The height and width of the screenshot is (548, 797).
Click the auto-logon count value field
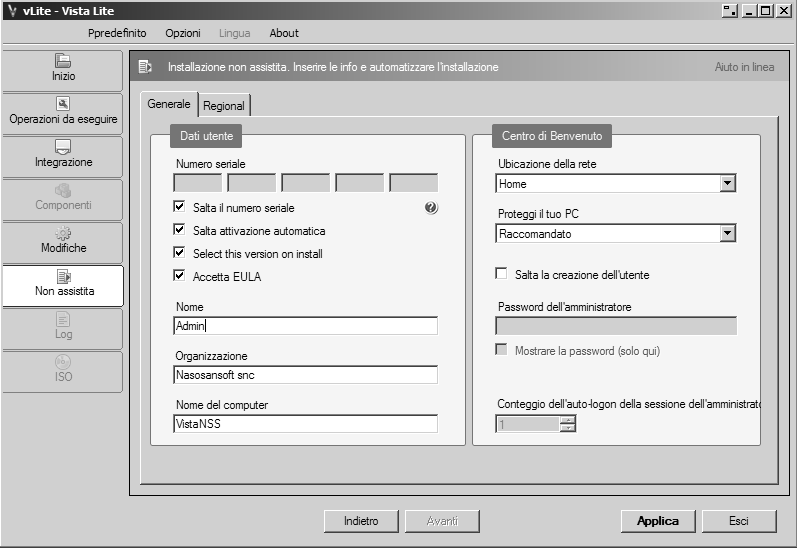tap(528, 424)
